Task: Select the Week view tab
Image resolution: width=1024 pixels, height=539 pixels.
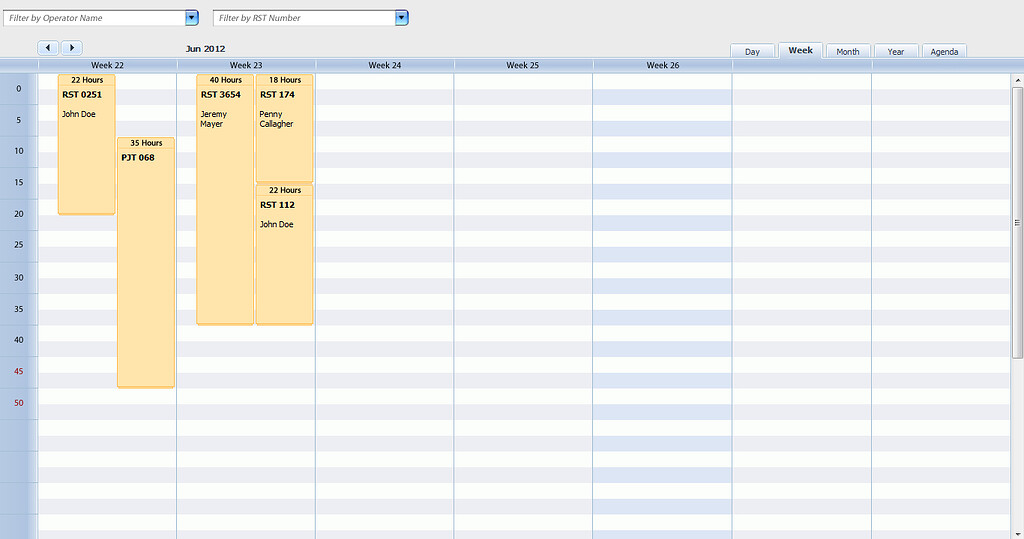Action: [x=800, y=50]
